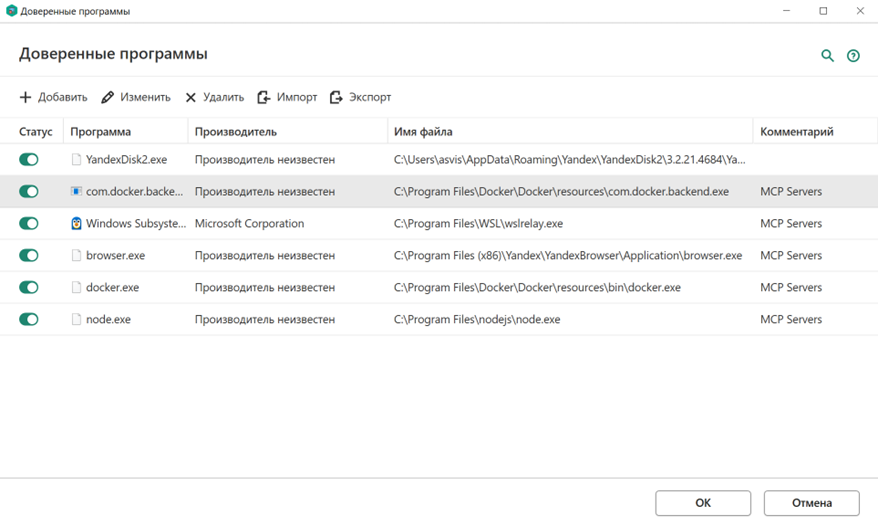The height and width of the screenshot is (526, 878).
Task: Click Удалить to remove the entry
Action: [x=215, y=97]
